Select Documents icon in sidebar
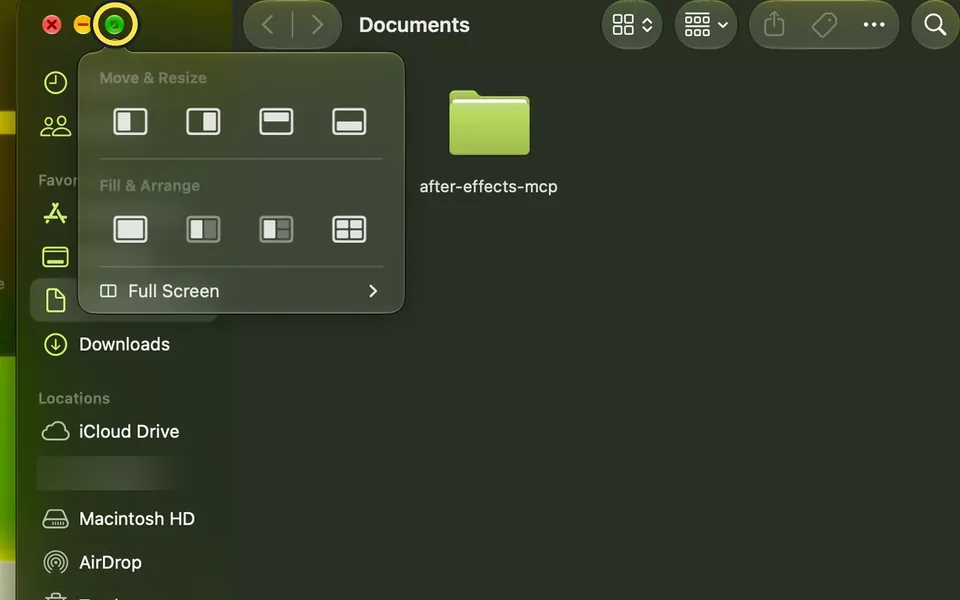 coord(56,301)
